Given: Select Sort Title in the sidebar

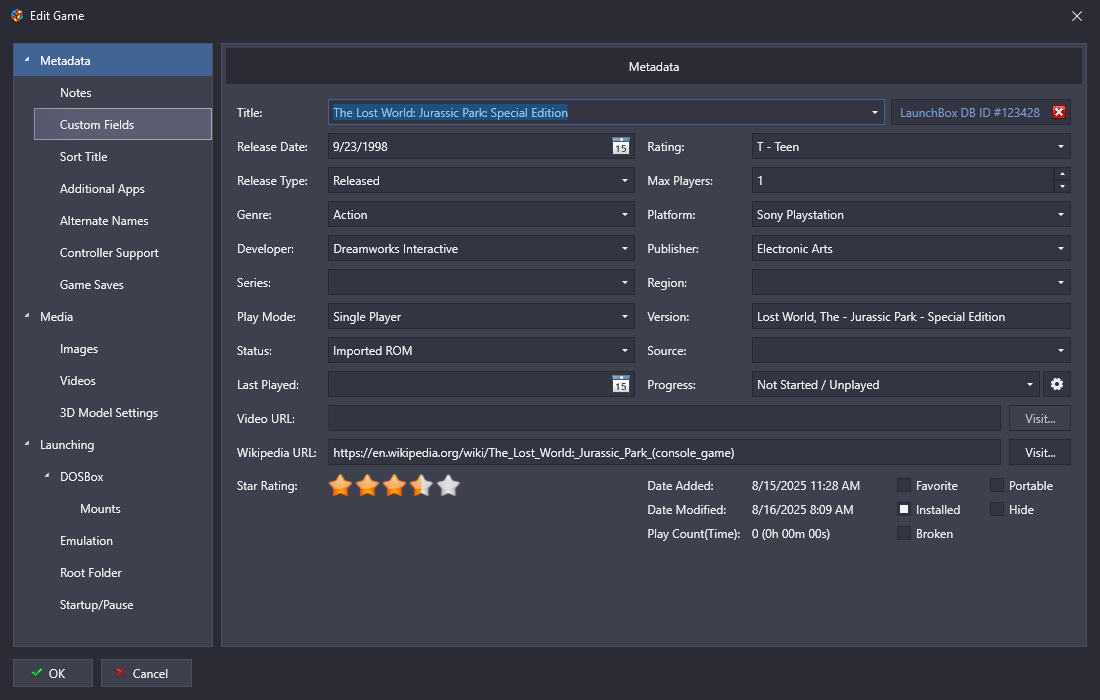Looking at the screenshot, I should (x=83, y=156).
